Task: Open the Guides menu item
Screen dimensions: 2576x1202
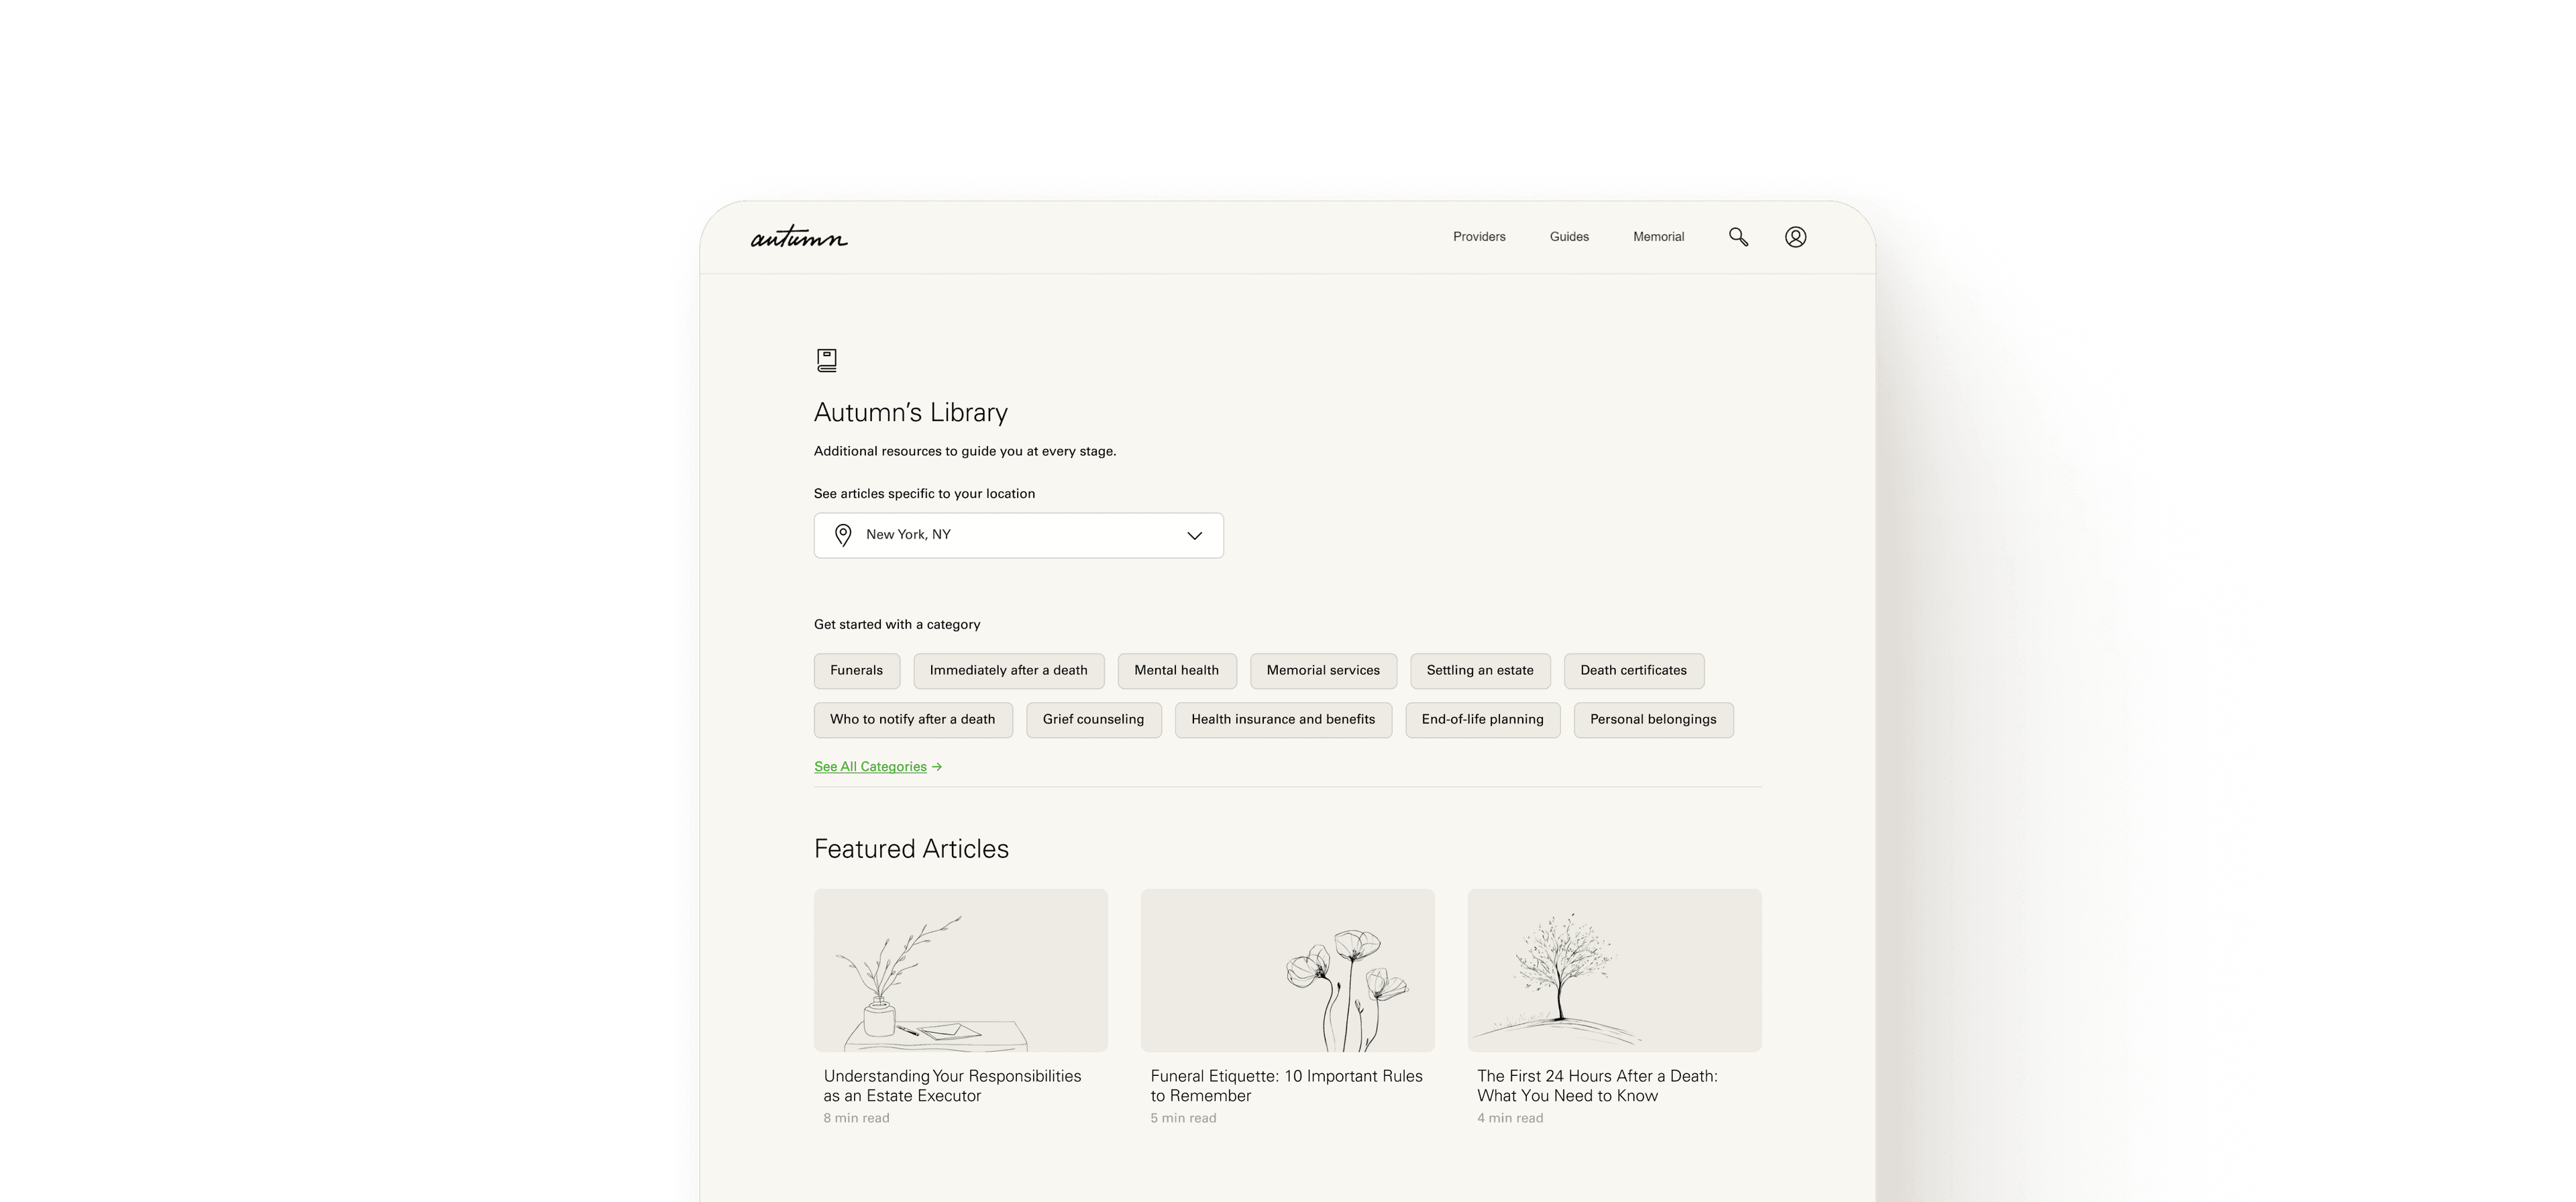Action: tap(1569, 237)
